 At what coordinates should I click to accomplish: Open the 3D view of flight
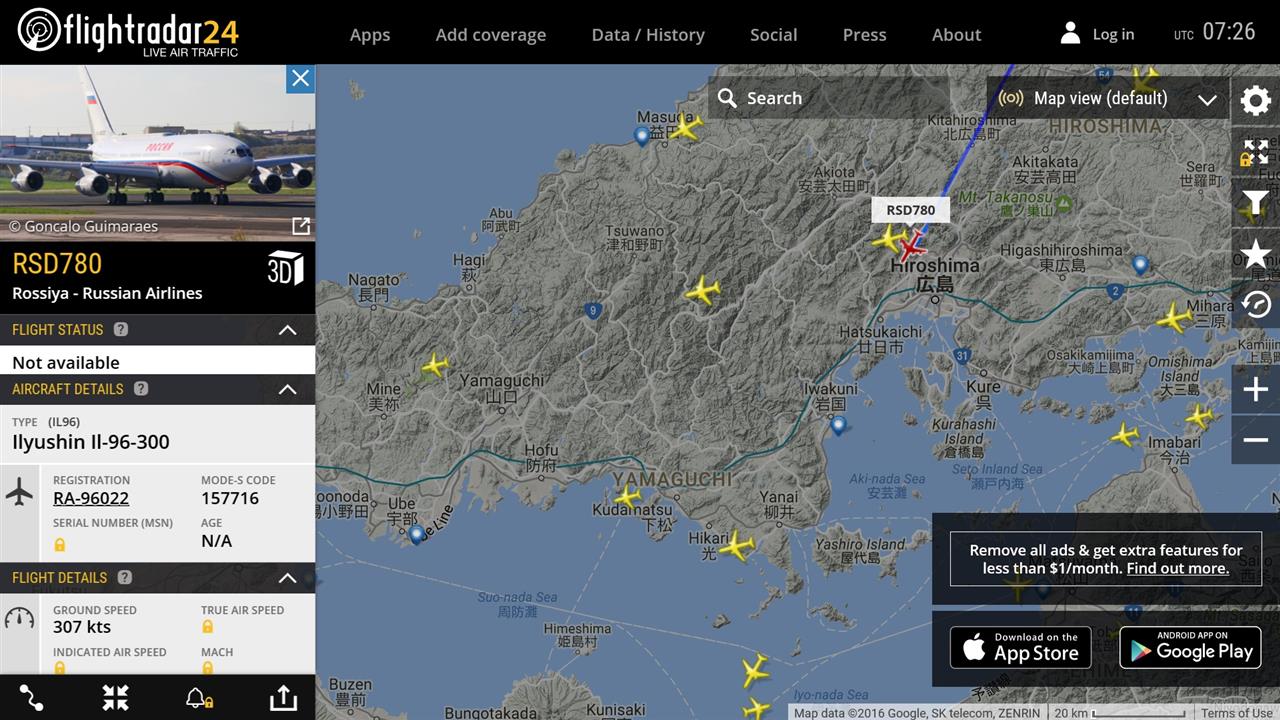285,268
